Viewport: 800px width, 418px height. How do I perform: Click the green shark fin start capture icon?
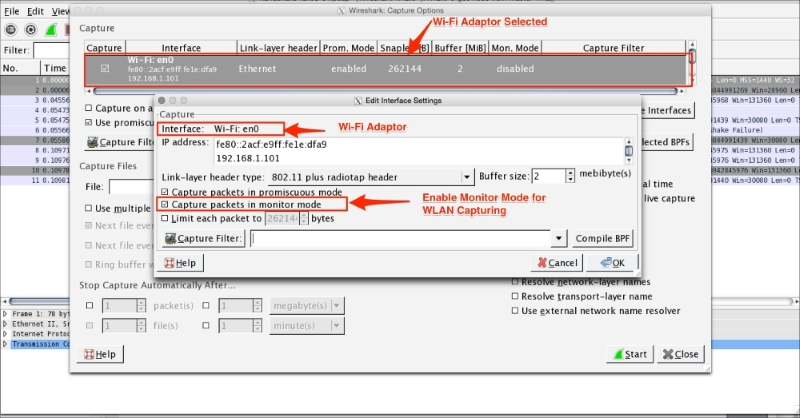pyautogui.click(x=51, y=30)
